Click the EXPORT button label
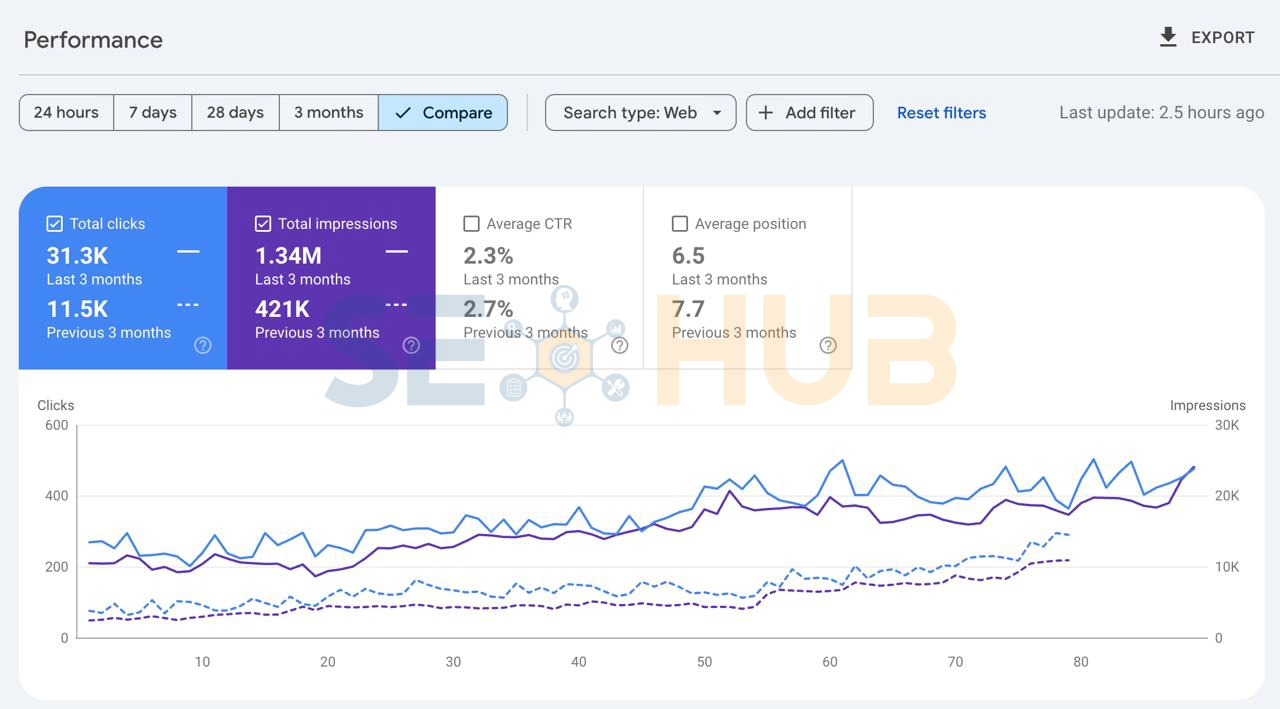 (x=1222, y=38)
